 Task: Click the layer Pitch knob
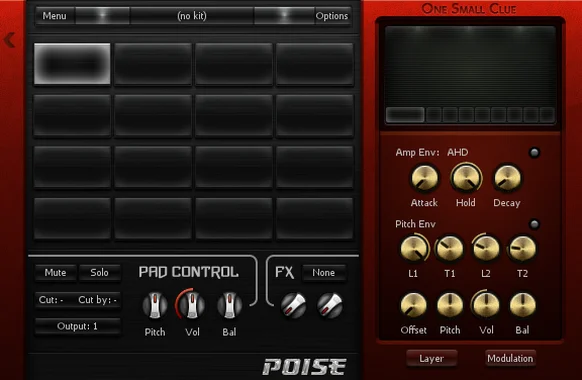[449, 305]
